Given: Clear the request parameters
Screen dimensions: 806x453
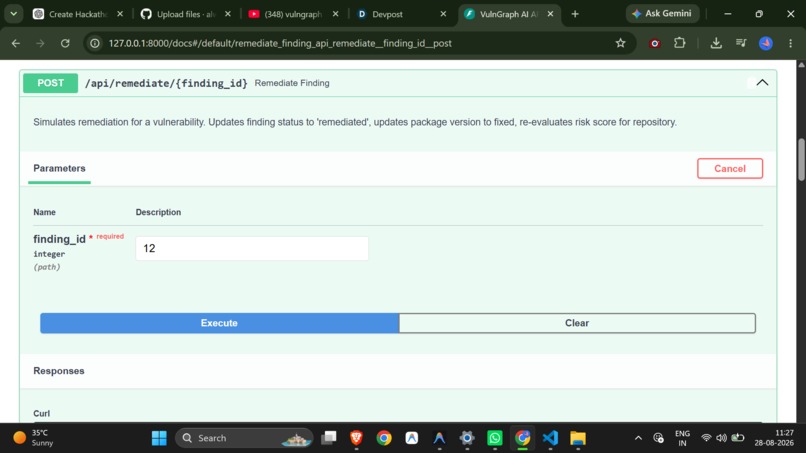Looking at the screenshot, I should point(577,323).
